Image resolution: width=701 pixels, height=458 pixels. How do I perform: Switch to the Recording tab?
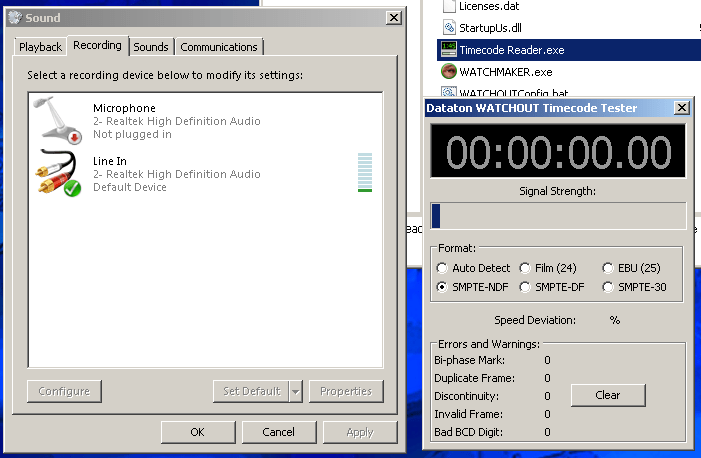[97, 45]
